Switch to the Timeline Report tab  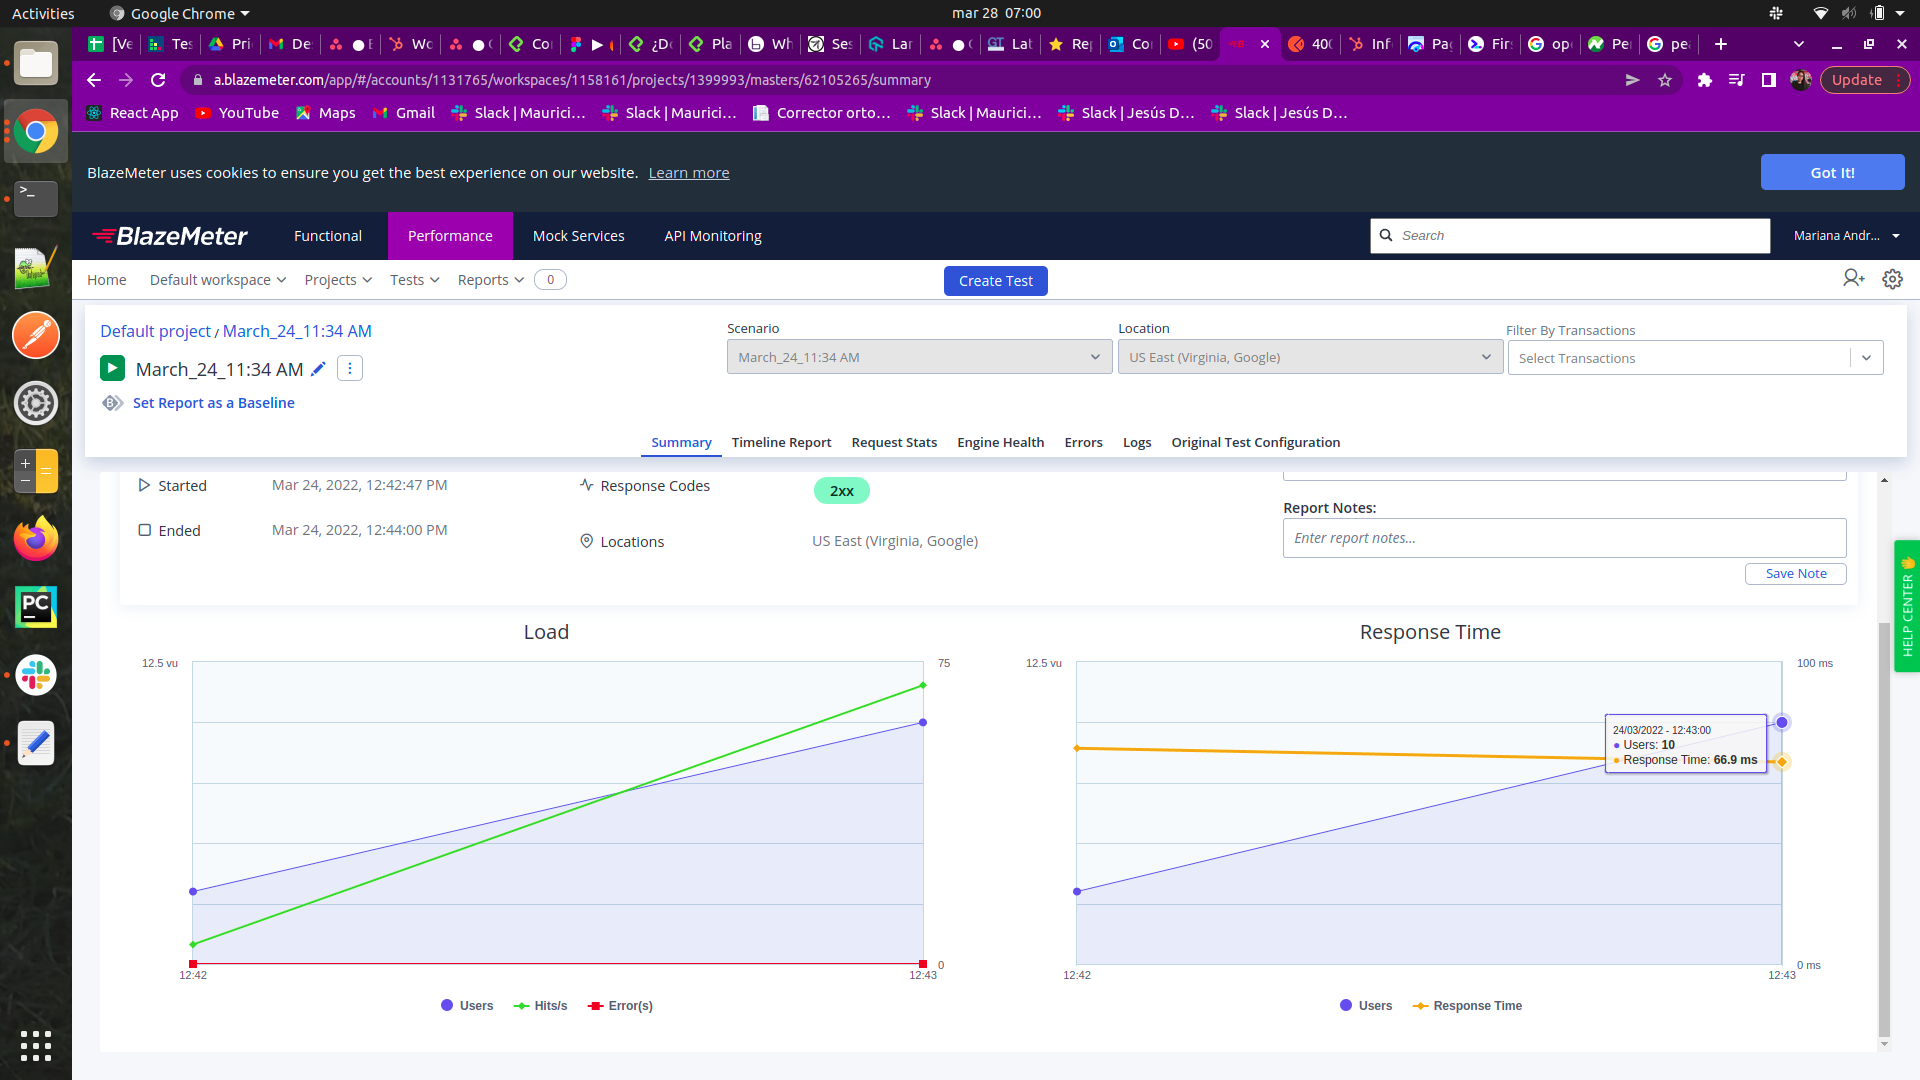[781, 442]
